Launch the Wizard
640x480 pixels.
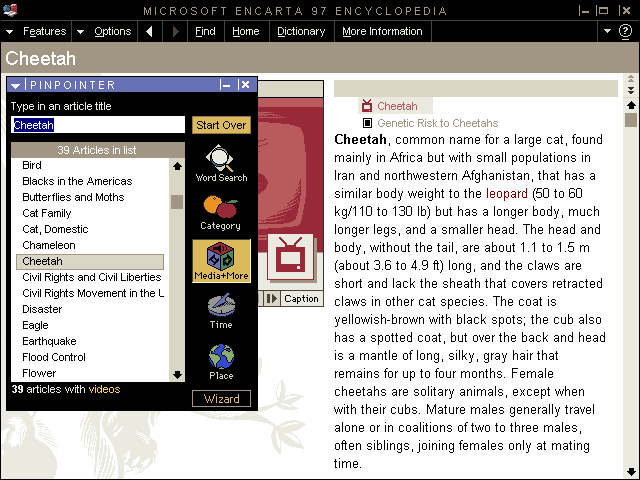coord(221,398)
